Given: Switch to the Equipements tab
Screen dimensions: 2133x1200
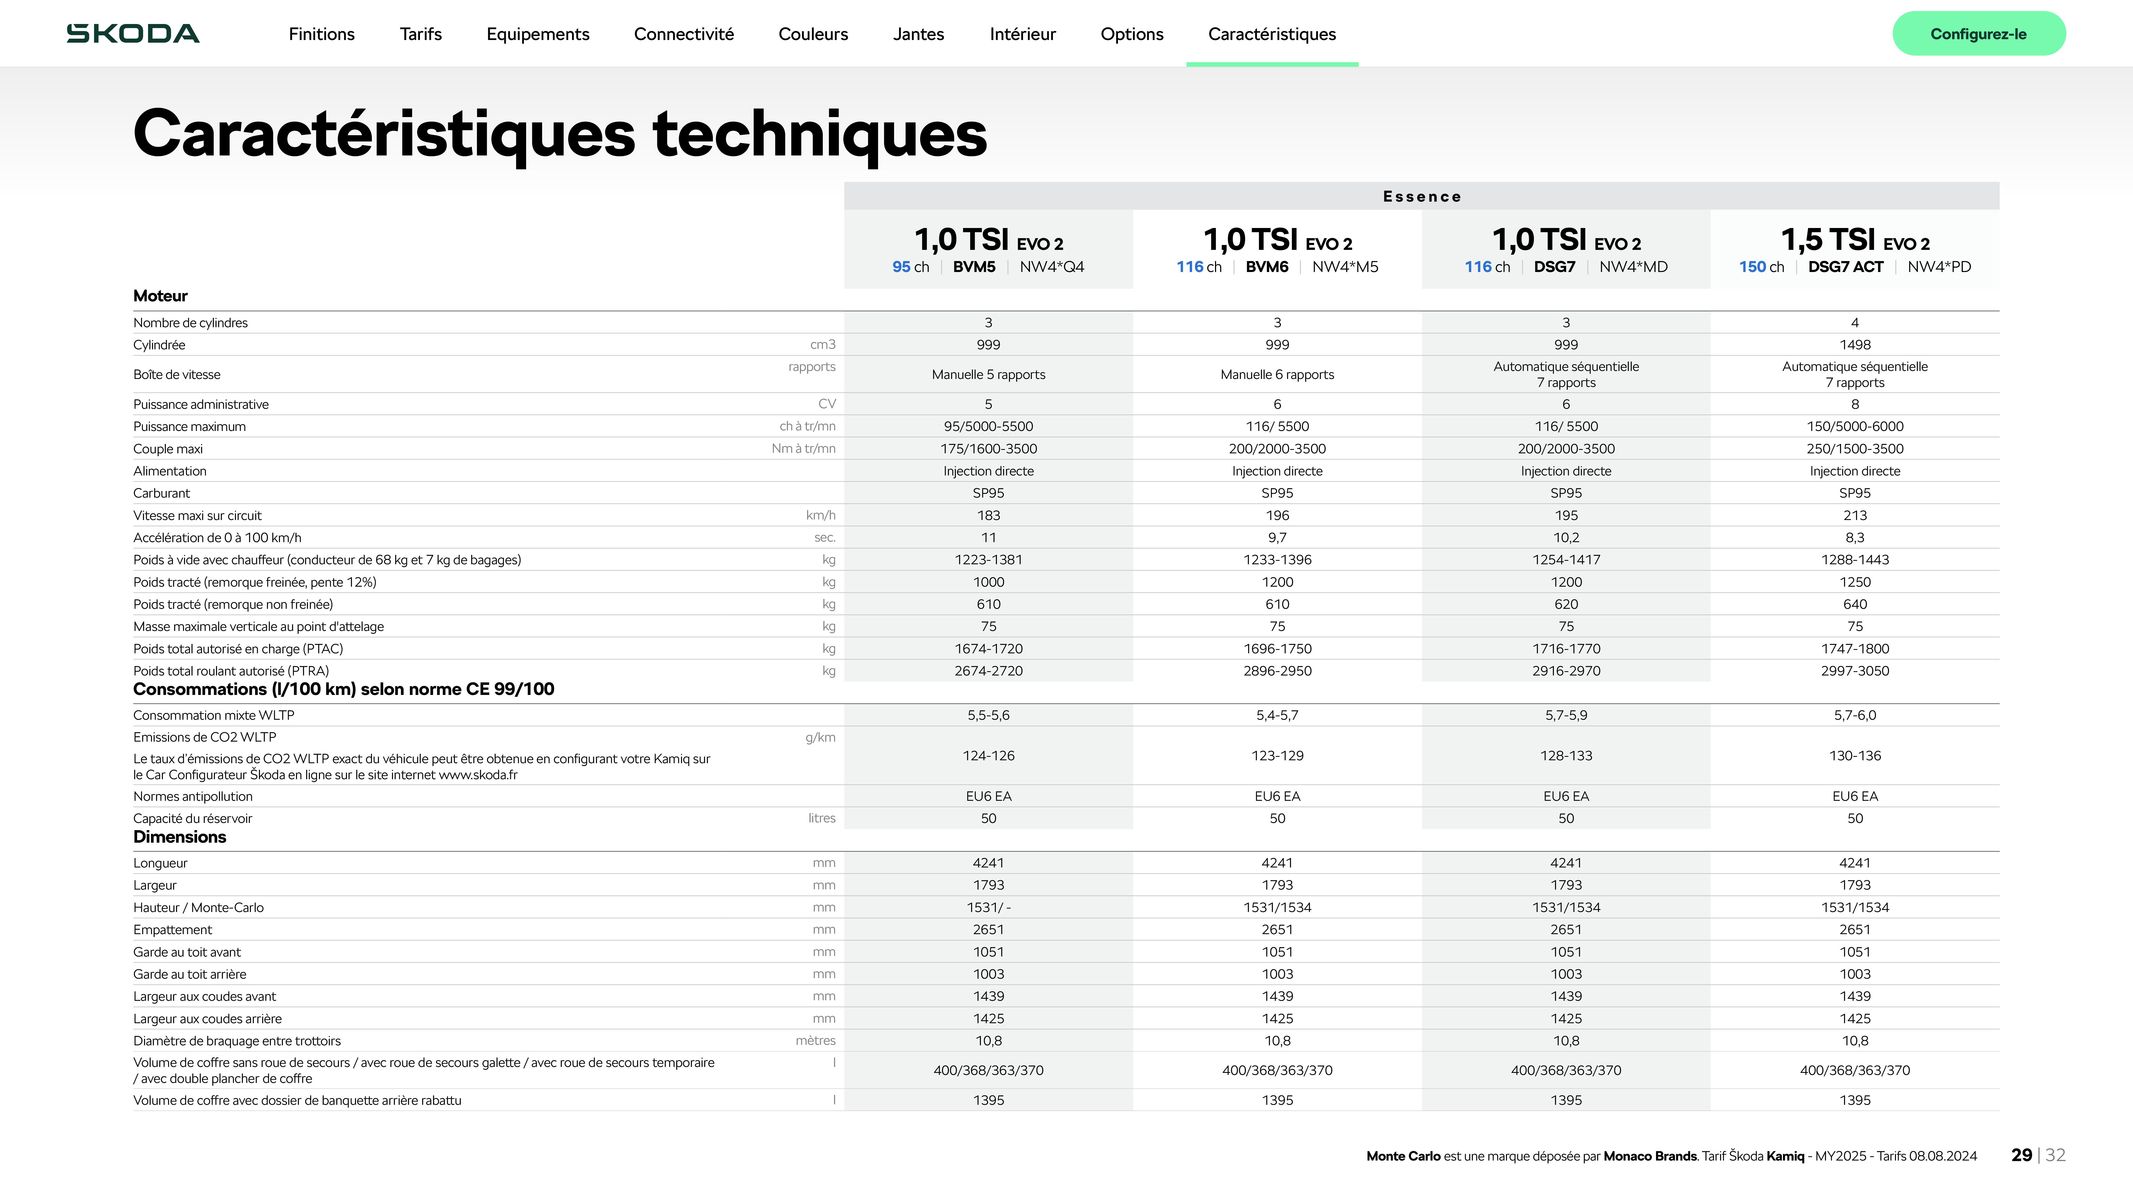Looking at the screenshot, I should [x=538, y=34].
